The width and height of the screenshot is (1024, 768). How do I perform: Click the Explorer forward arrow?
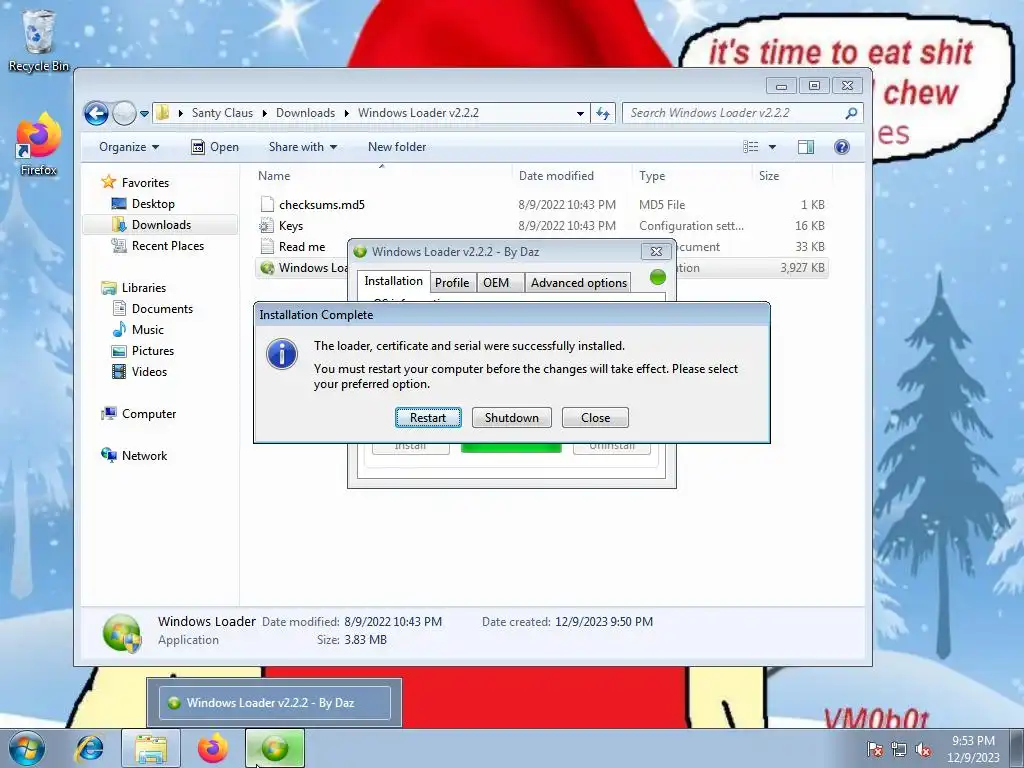(124, 114)
